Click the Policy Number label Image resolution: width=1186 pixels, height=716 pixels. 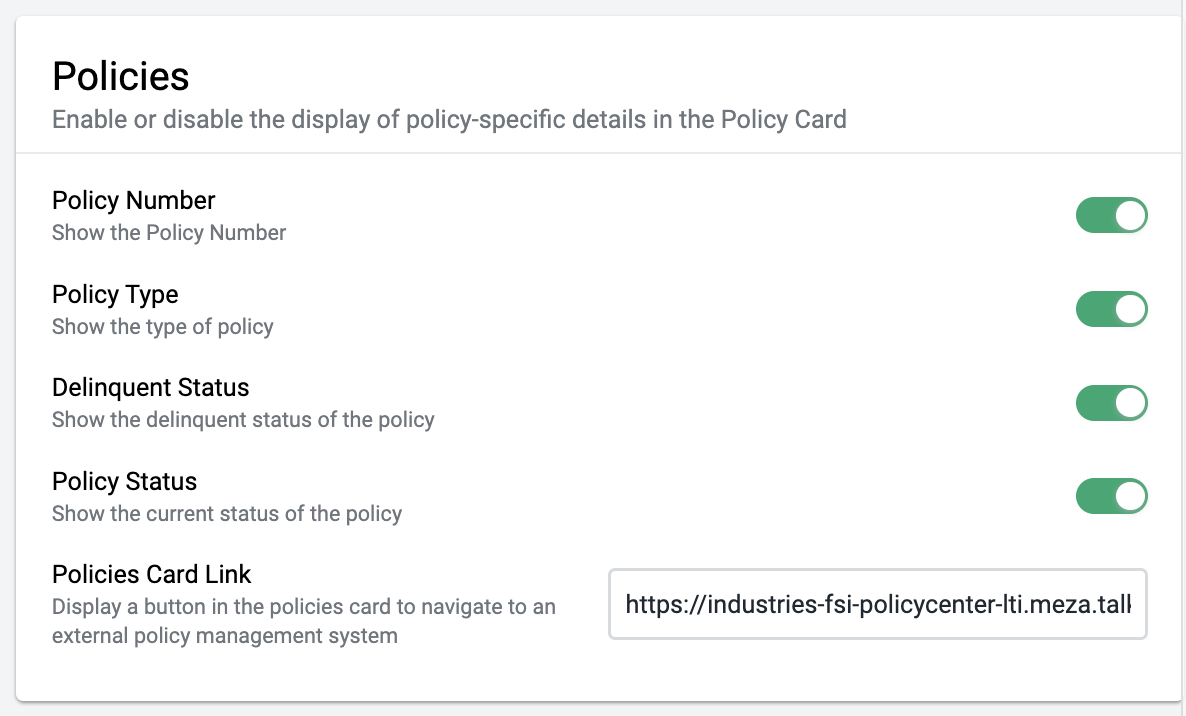point(133,200)
